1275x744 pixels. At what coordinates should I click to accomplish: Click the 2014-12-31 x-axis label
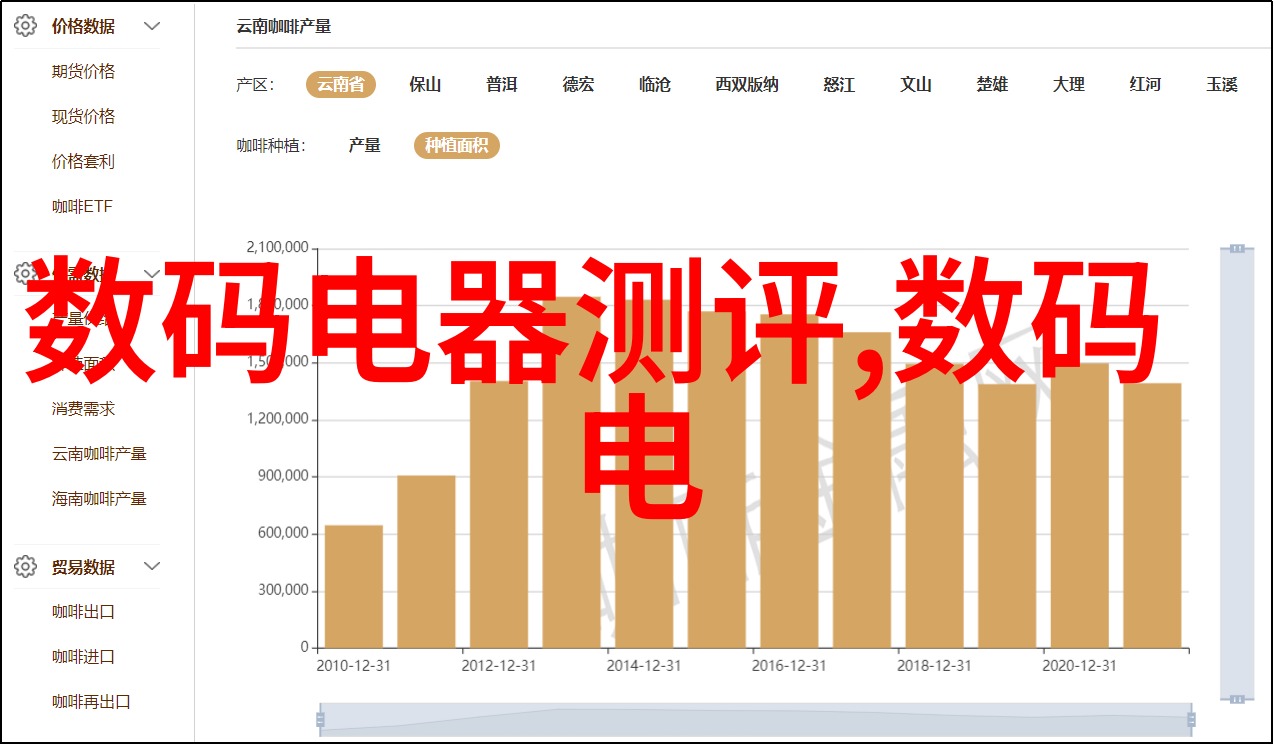point(644,665)
